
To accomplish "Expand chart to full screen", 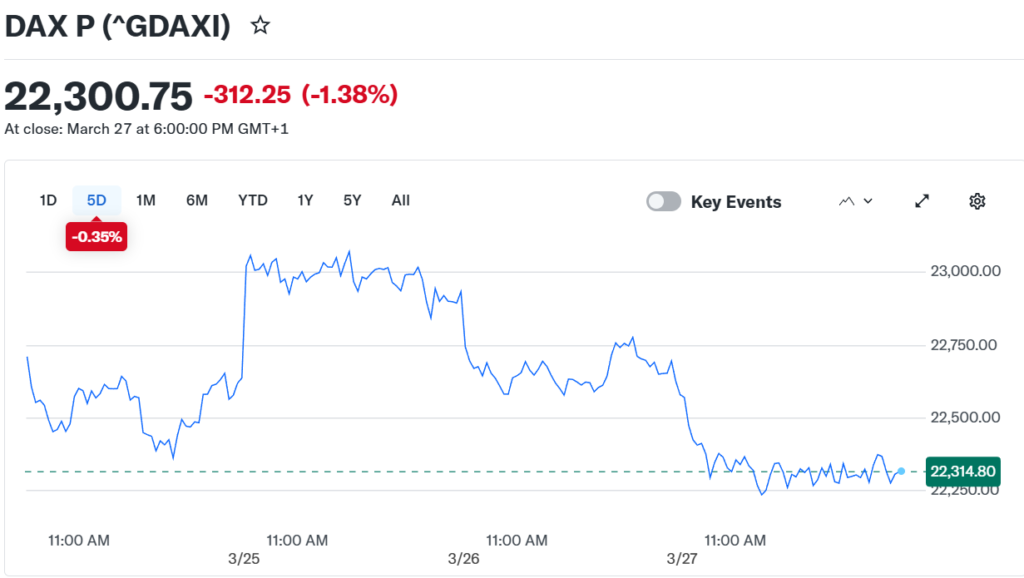I will point(922,201).
